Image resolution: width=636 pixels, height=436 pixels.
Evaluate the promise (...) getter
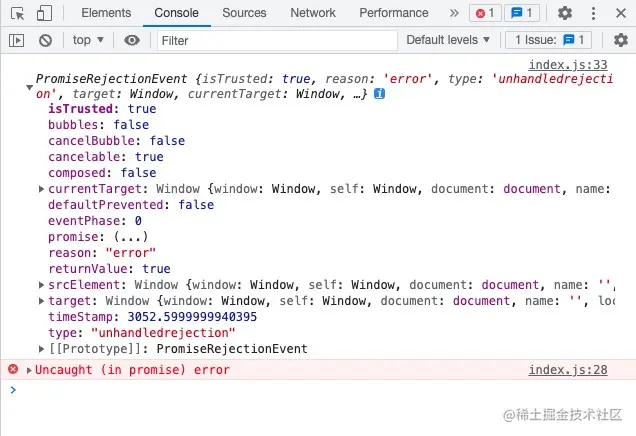pos(131,236)
